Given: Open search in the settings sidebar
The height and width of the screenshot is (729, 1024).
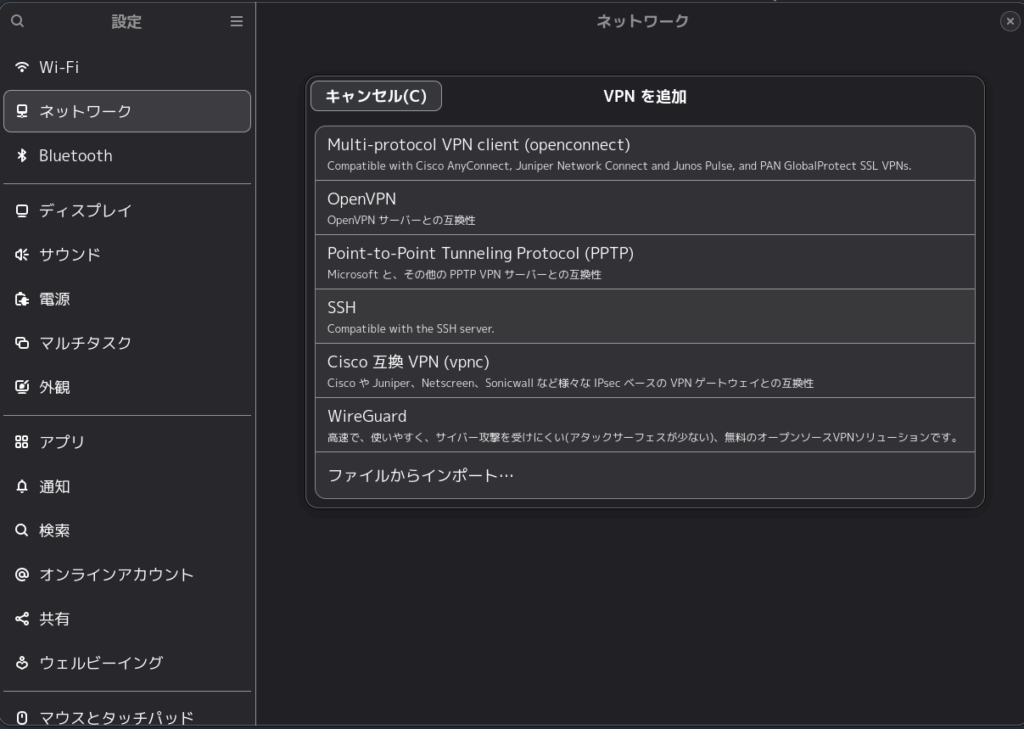Looking at the screenshot, I should [x=18, y=22].
